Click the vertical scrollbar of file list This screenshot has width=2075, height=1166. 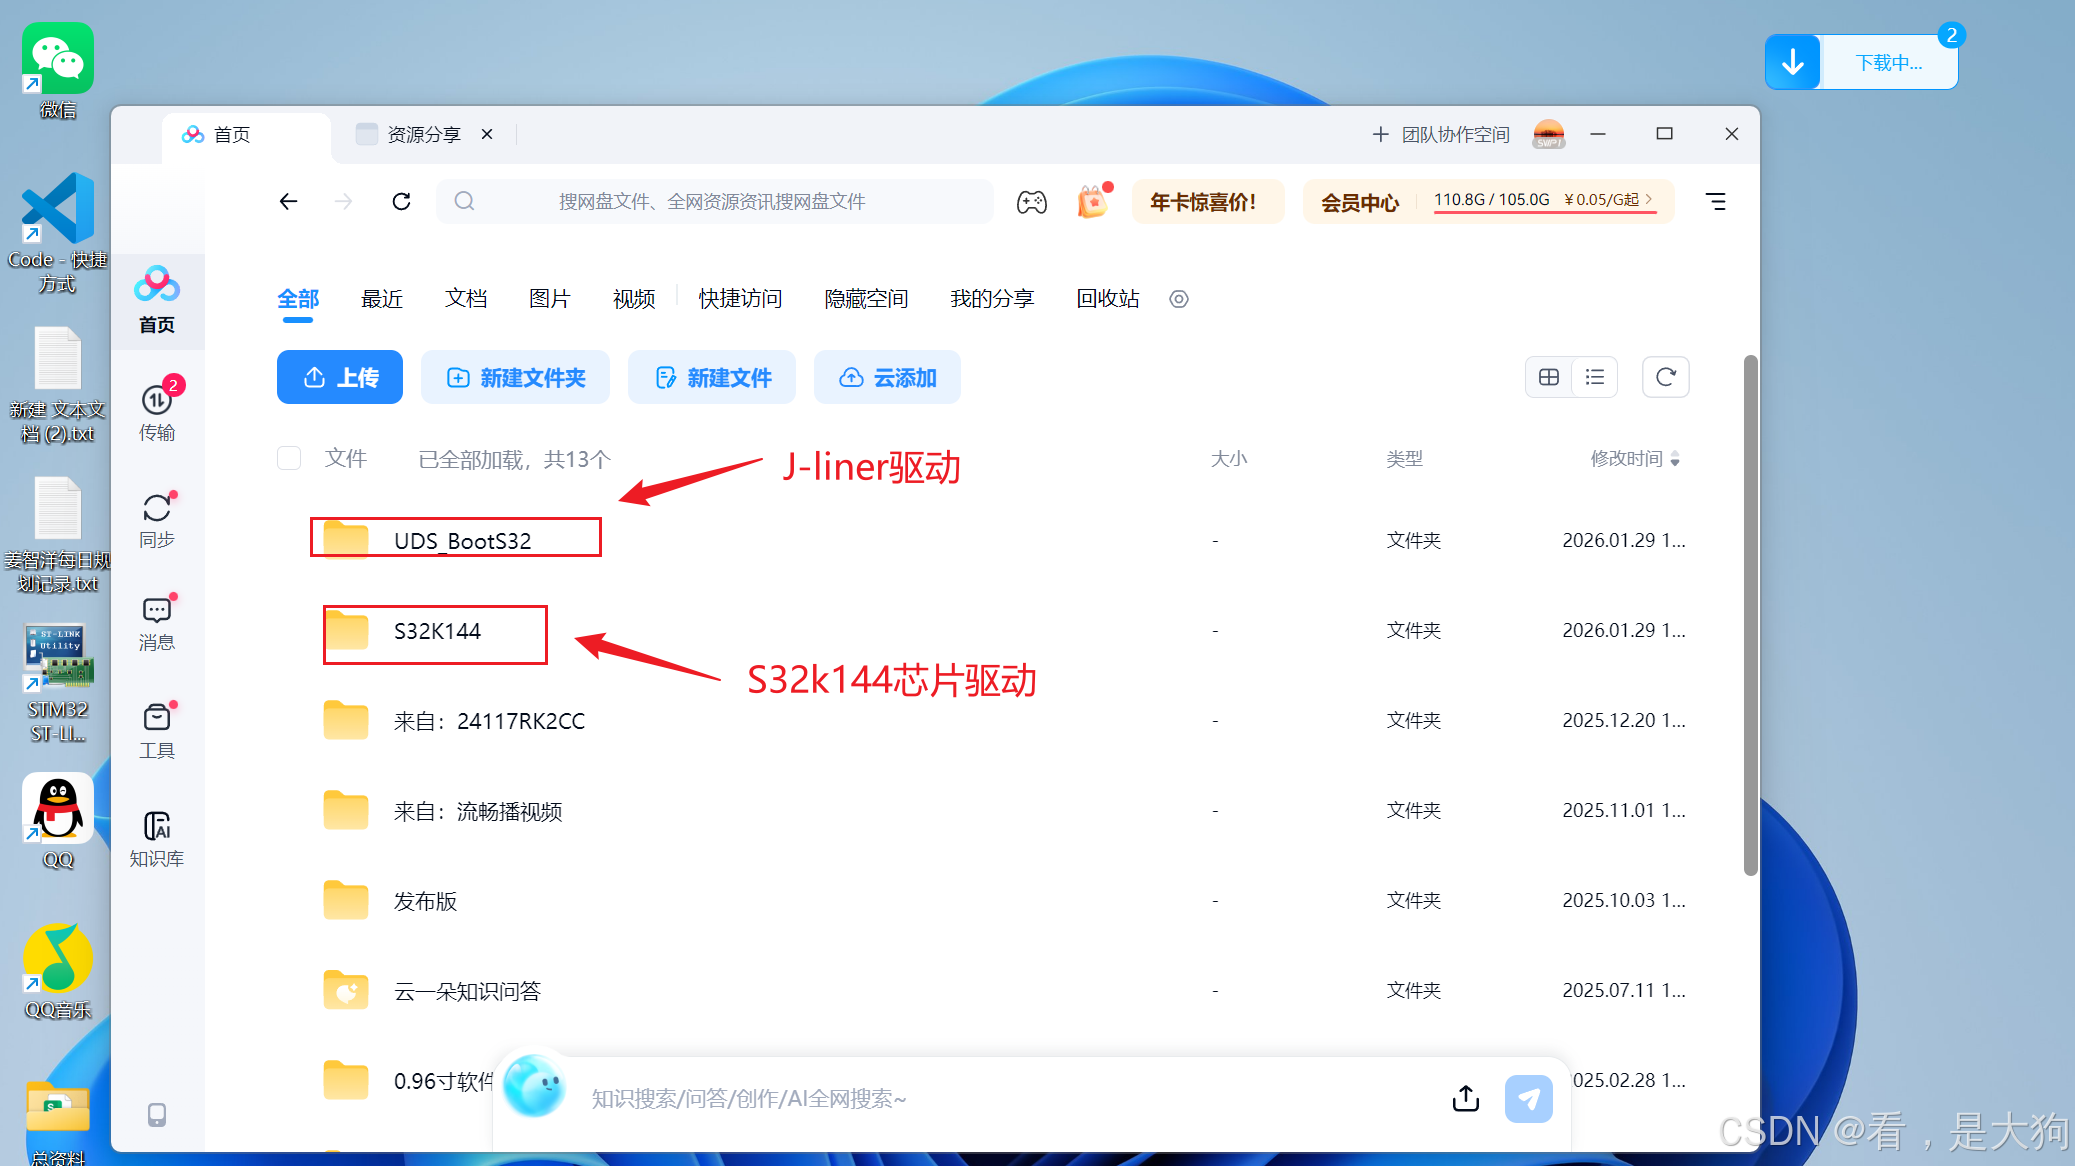click(1750, 614)
